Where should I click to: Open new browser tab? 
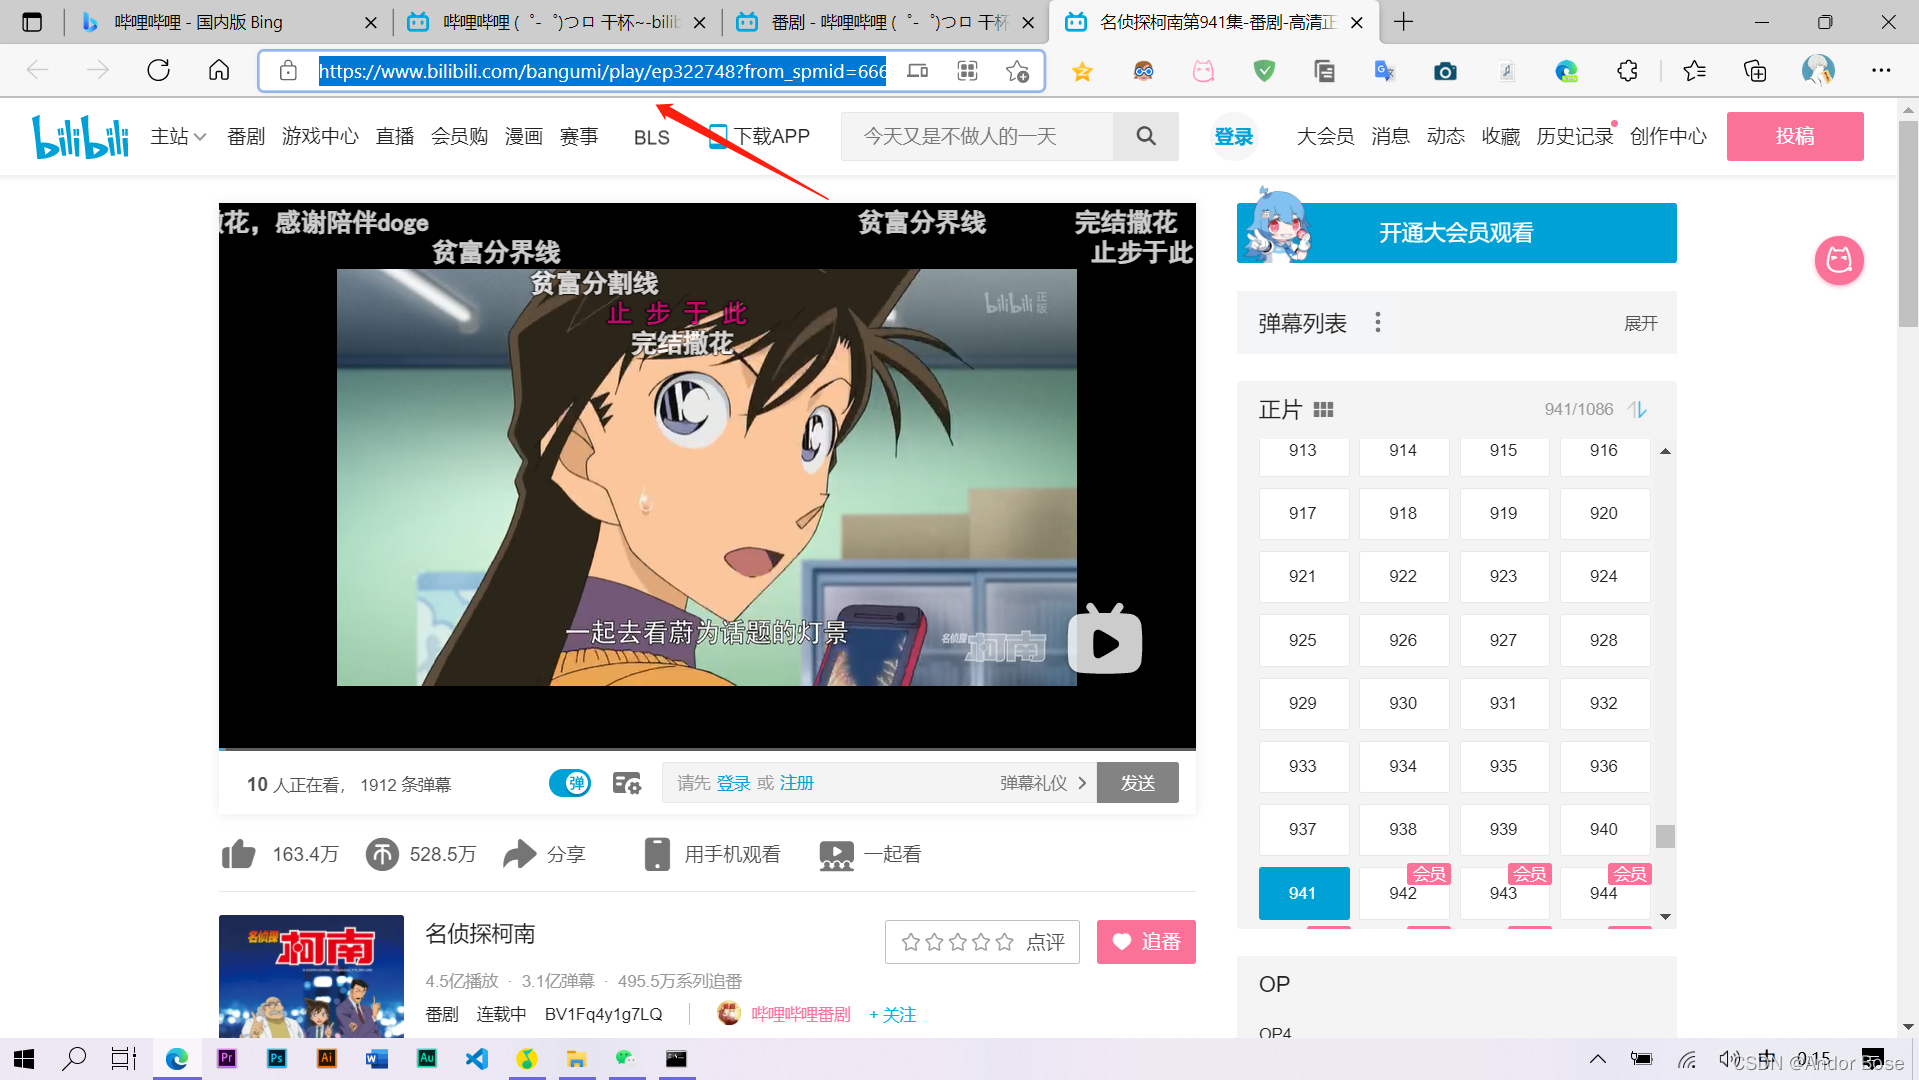point(1404,22)
